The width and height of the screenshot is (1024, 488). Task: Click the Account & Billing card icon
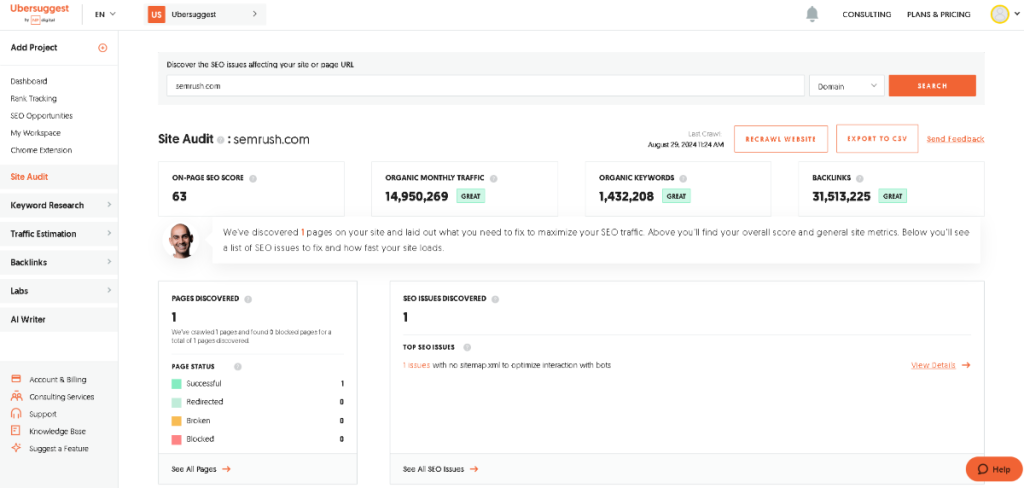click(16, 380)
